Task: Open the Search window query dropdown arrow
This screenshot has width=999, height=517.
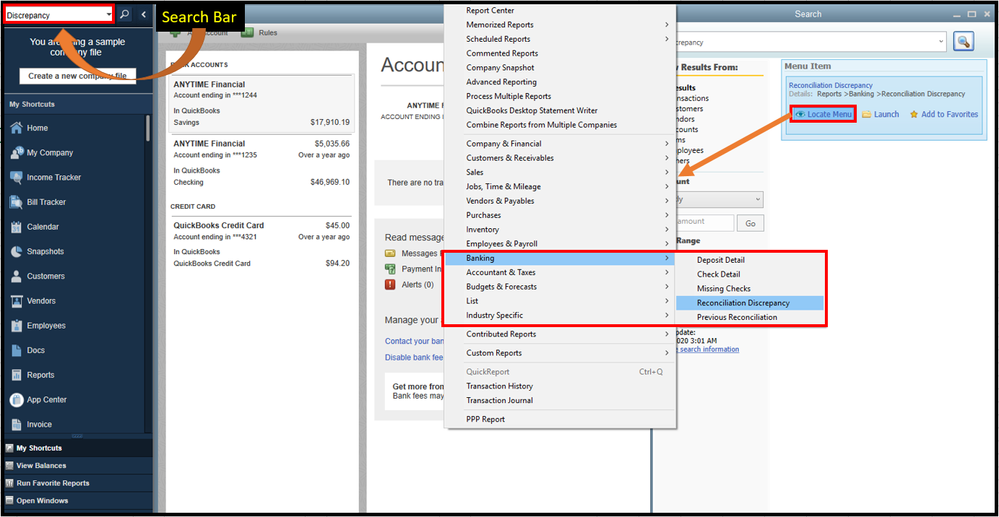Action: [x=942, y=42]
